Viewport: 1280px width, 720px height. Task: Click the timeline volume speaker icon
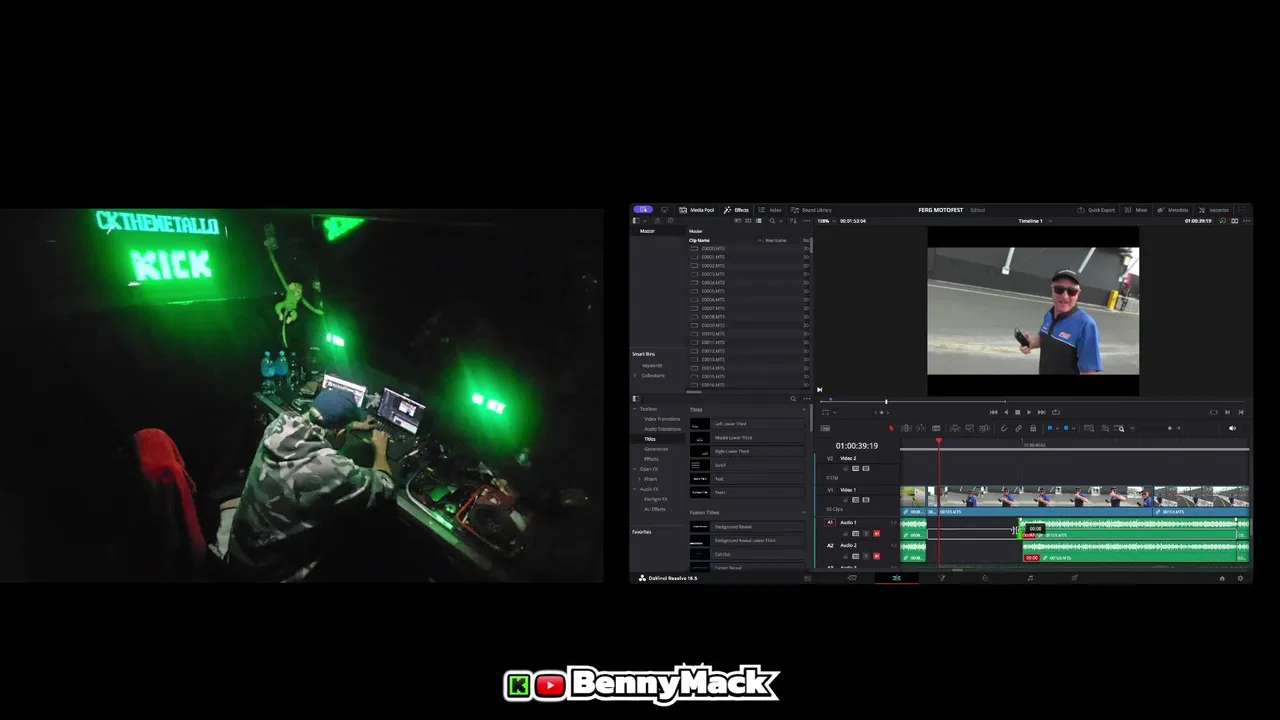coord(1232,428)
